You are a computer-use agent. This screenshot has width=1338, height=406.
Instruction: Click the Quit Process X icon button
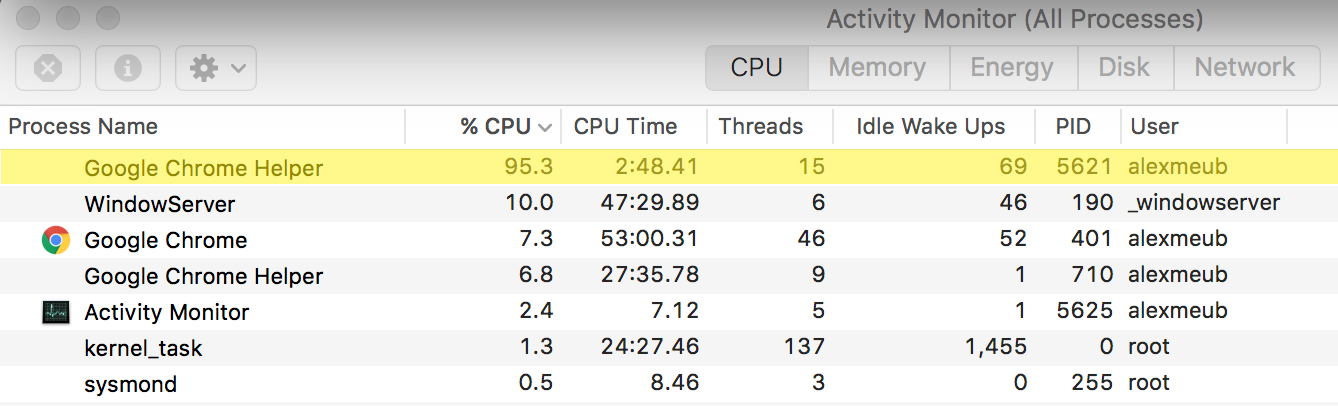[x=48, y=68]
